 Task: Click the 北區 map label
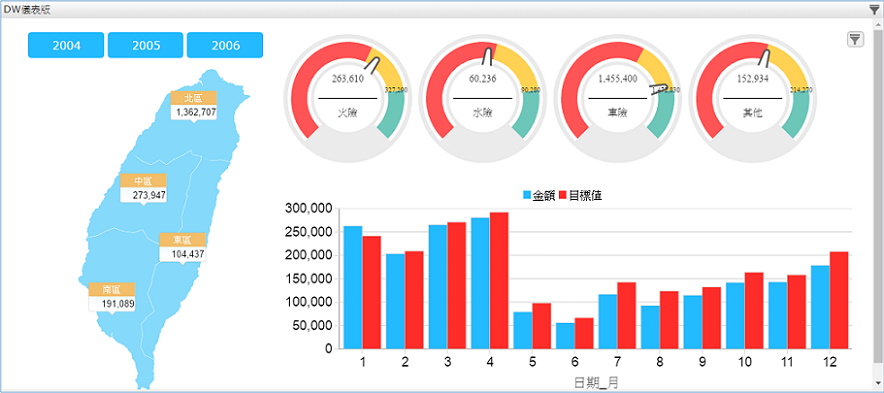[x=193, y=98]
